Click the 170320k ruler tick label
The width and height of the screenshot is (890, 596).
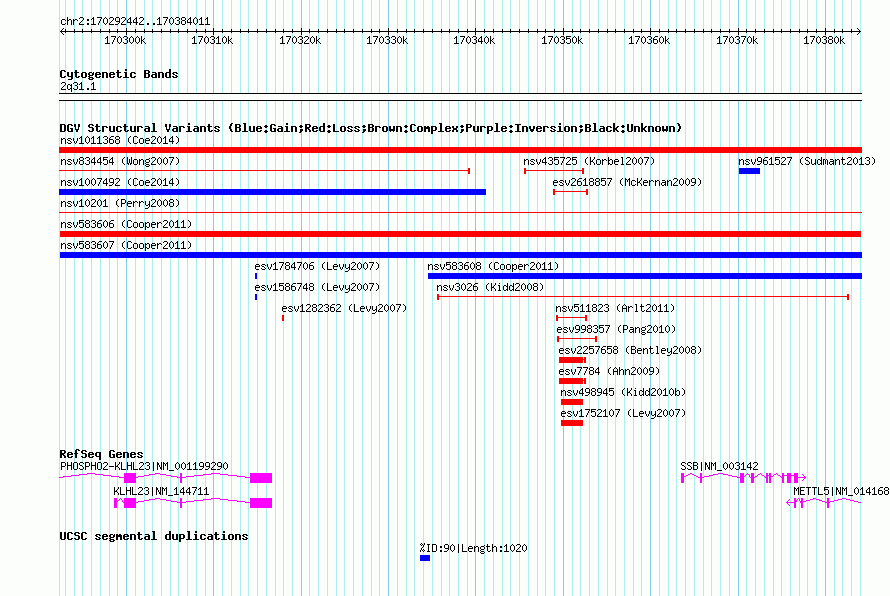pos(300,40)
